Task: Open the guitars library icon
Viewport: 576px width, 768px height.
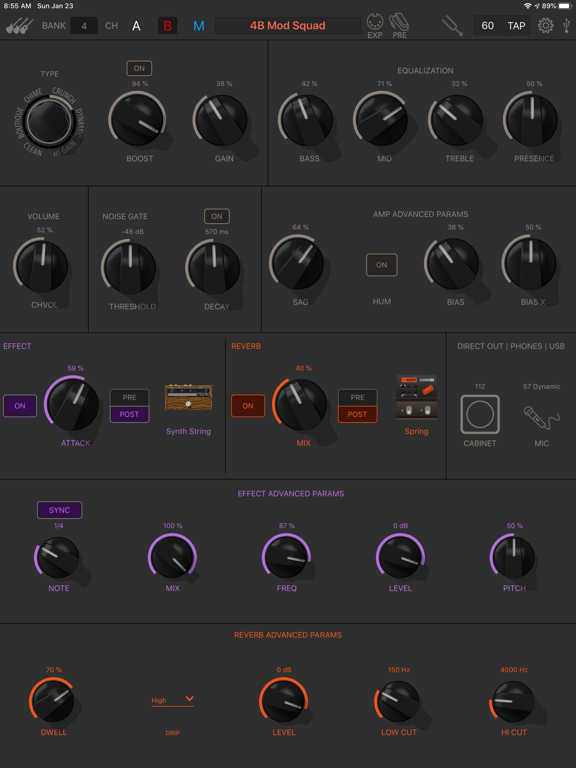Action: click(20, 25)
